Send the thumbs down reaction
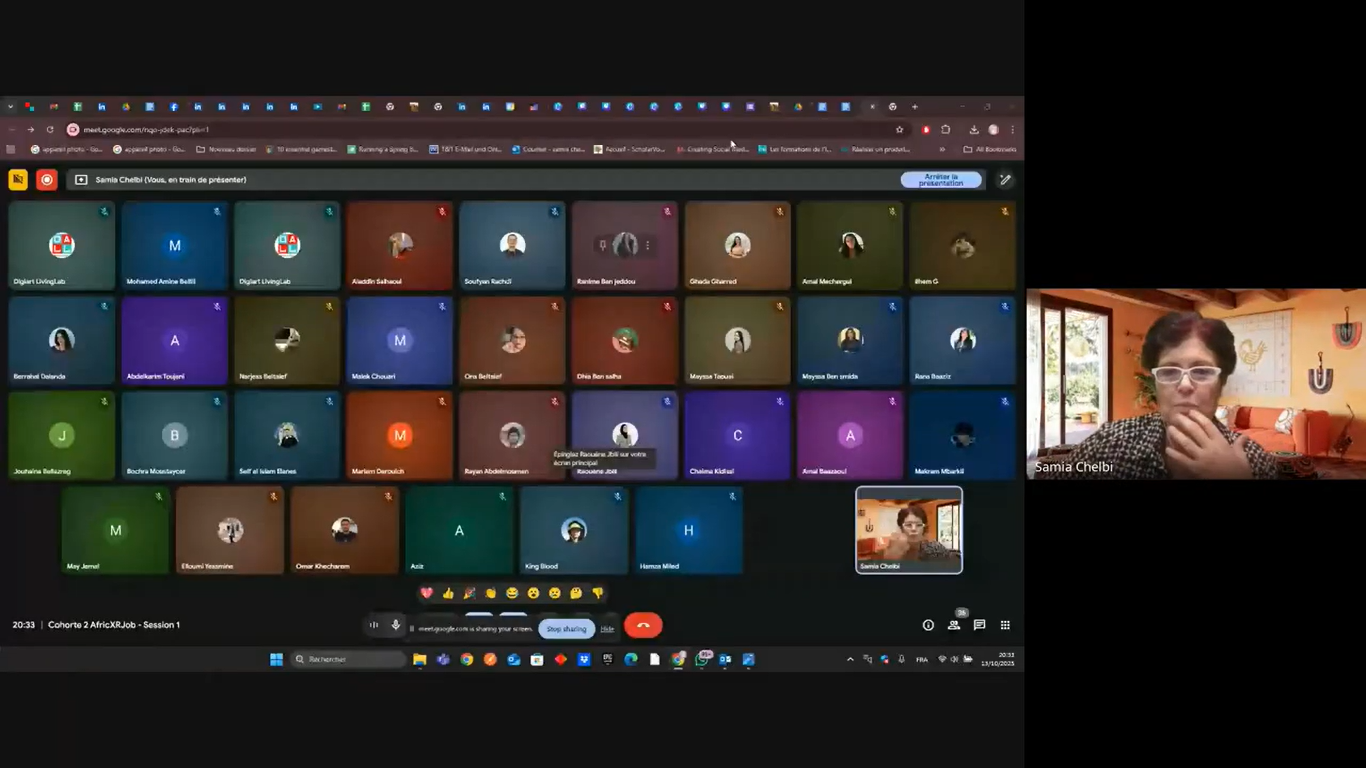This screenshot has width=1366, height=768. click(x=598, y=593)
